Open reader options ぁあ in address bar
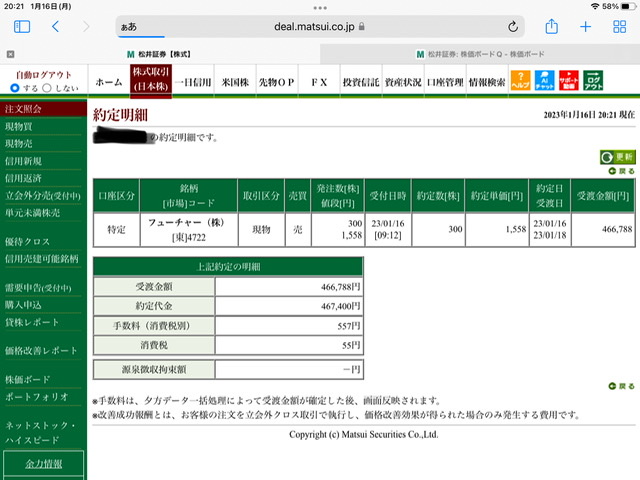This screenshot has height=480, width=640. point(129,27)
